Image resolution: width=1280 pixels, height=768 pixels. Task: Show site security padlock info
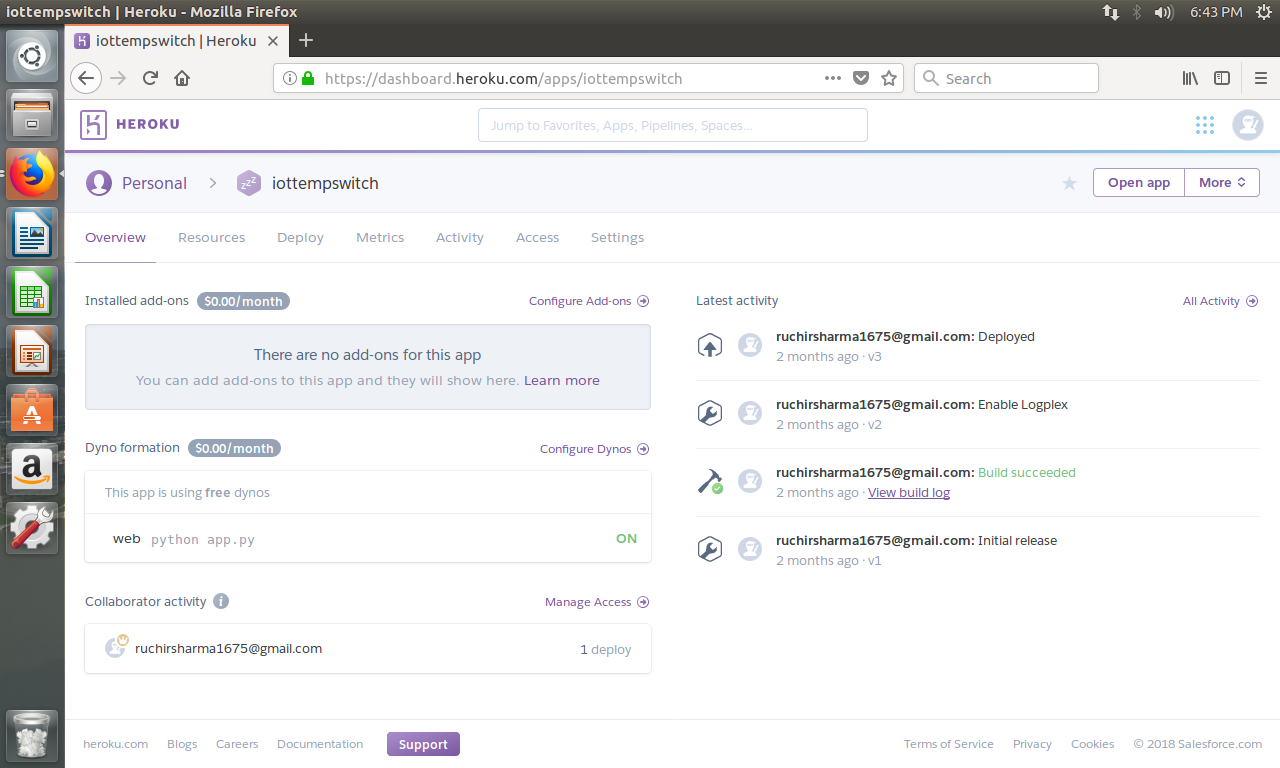click(308, 78)
